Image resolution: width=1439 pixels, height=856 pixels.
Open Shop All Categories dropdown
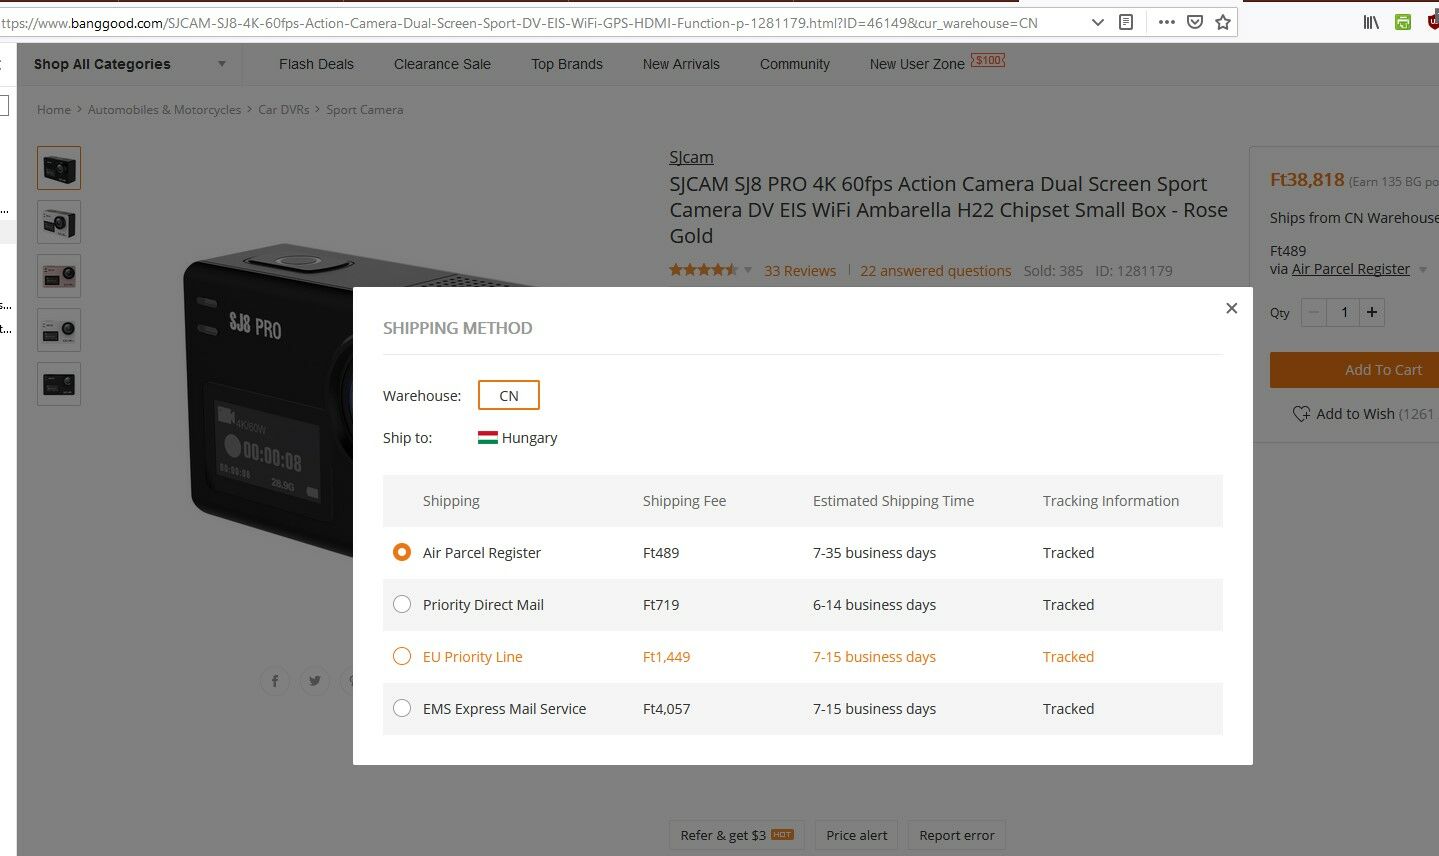click(129, 64)
